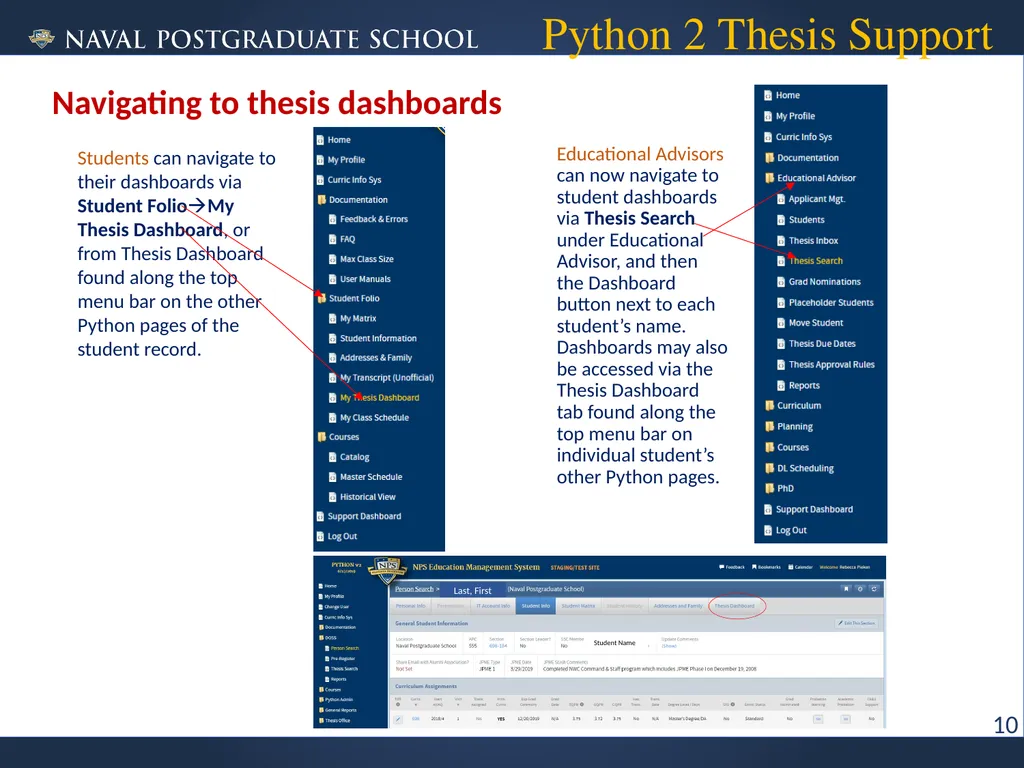1024x768 pixels.
Task: Open Students under Educational Advisor
Action: (807, 220)
